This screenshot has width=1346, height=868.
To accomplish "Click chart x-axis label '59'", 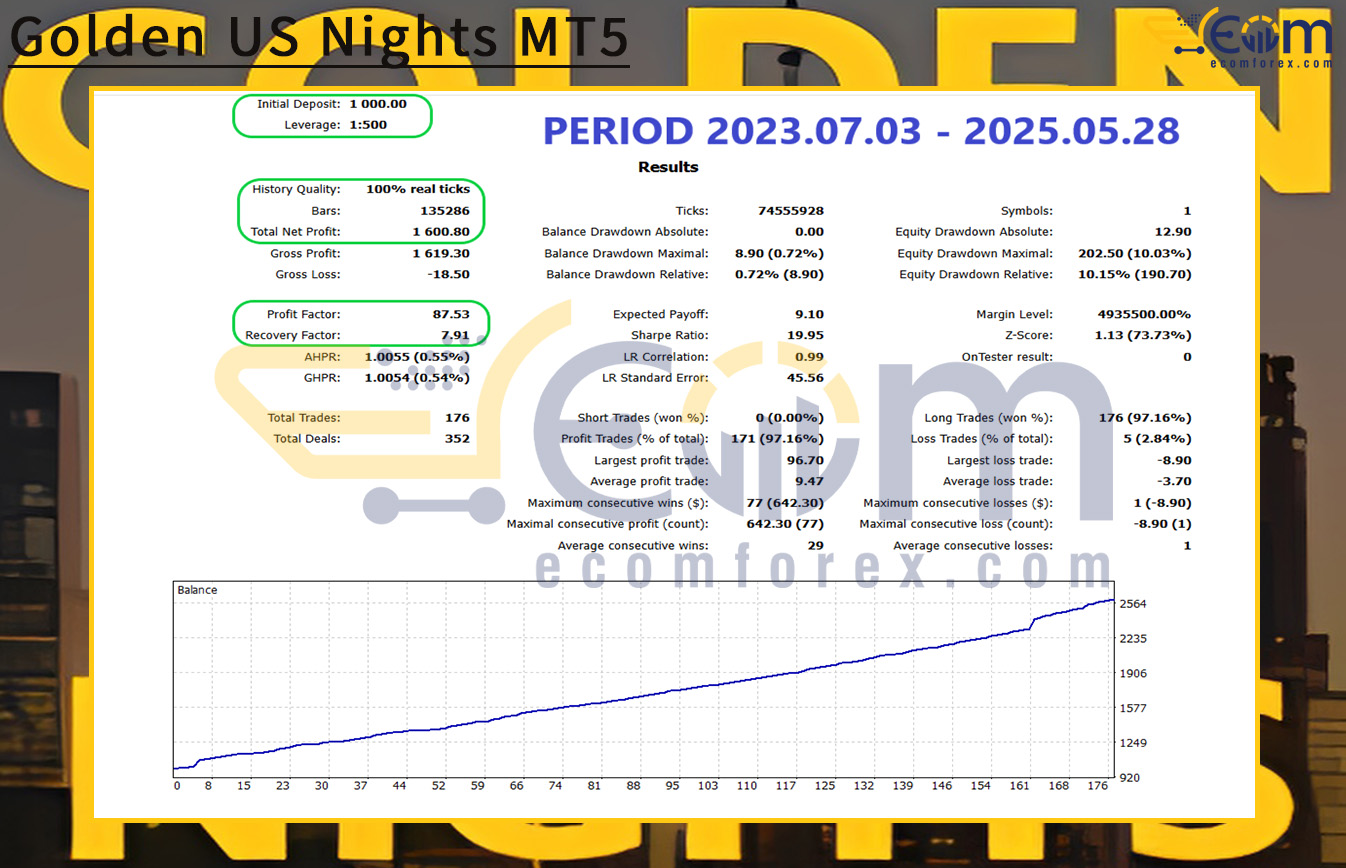I will [478, 786].
